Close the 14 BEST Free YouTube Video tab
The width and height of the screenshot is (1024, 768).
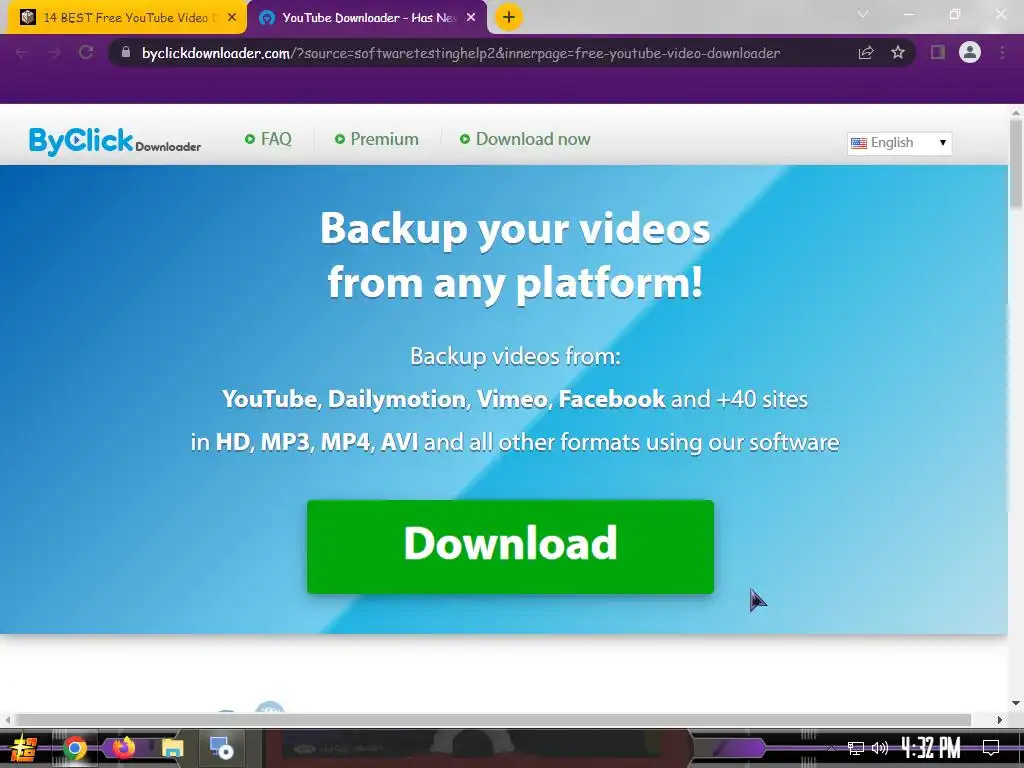tap(232, 18)
